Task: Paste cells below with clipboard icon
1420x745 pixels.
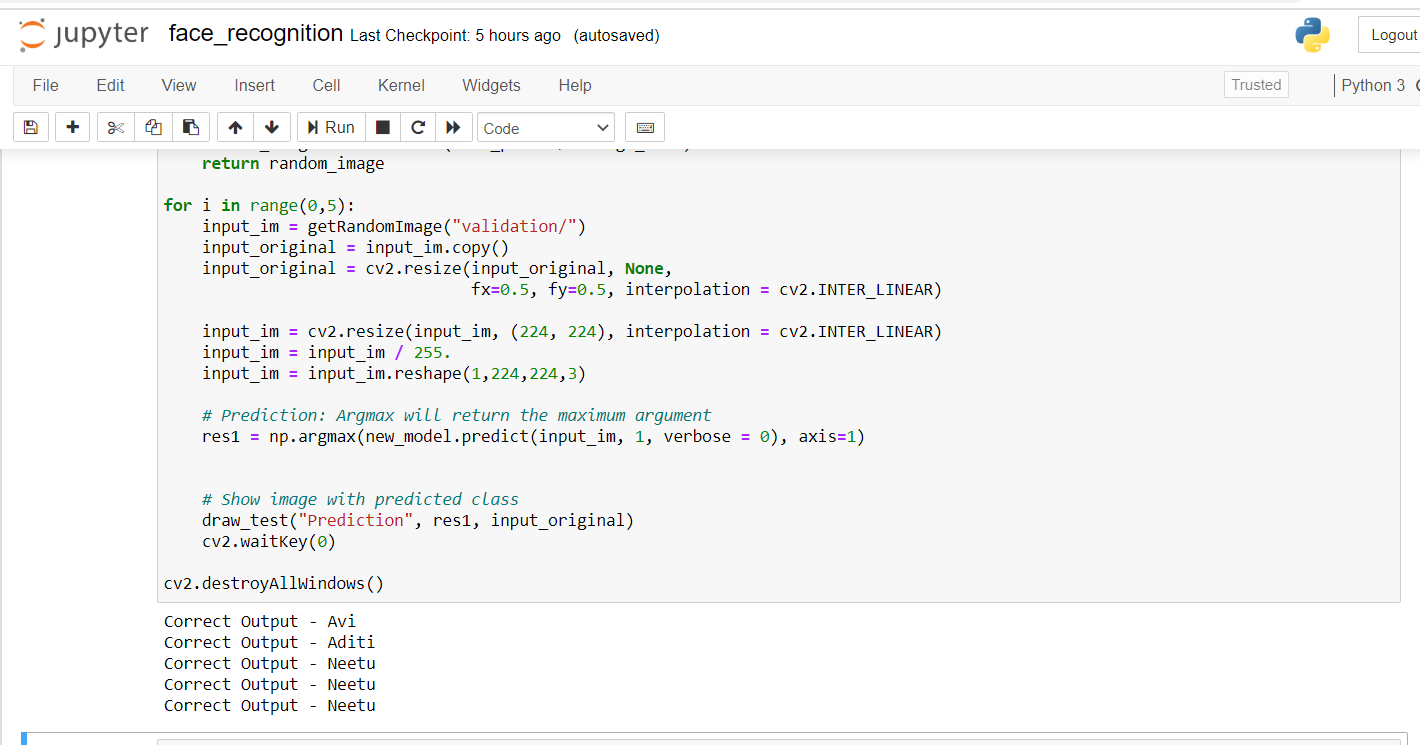Action: coord(191,128)
